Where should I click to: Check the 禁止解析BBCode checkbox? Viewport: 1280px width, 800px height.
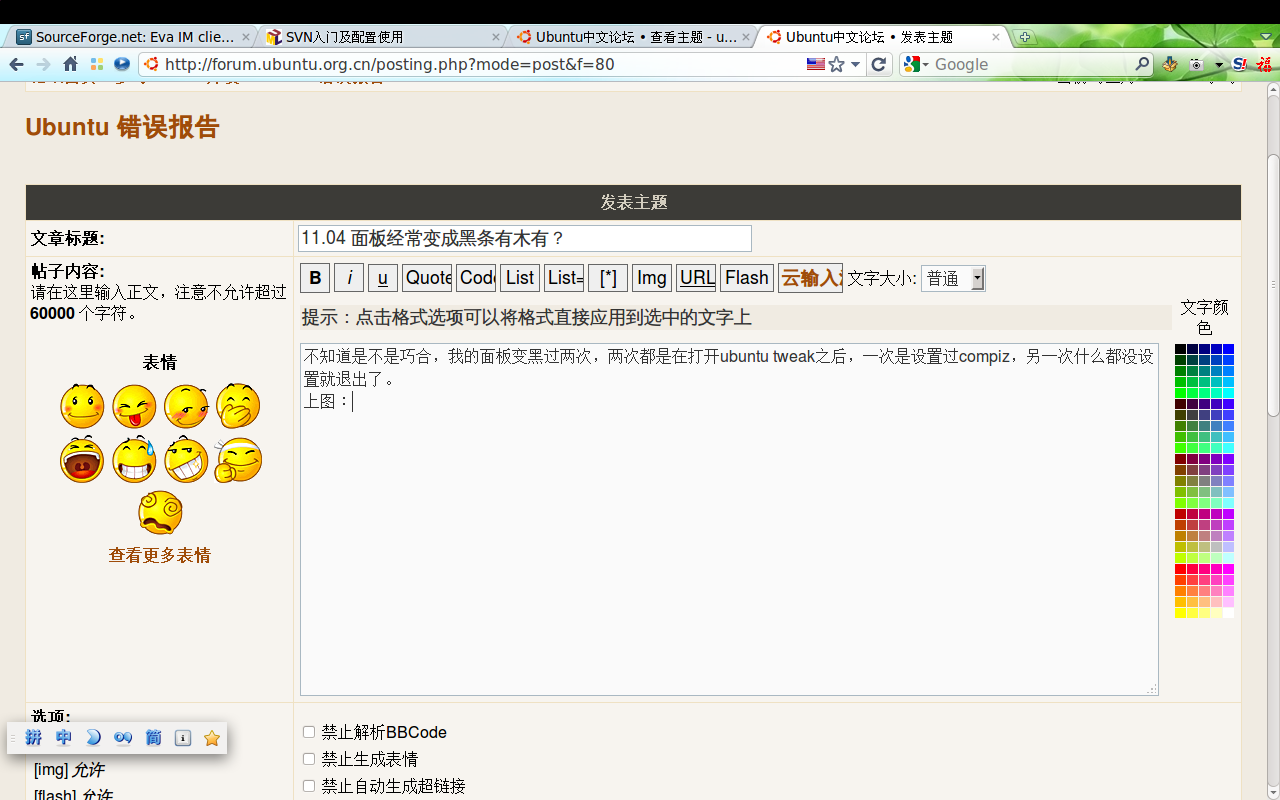click(x=309, y=732)
